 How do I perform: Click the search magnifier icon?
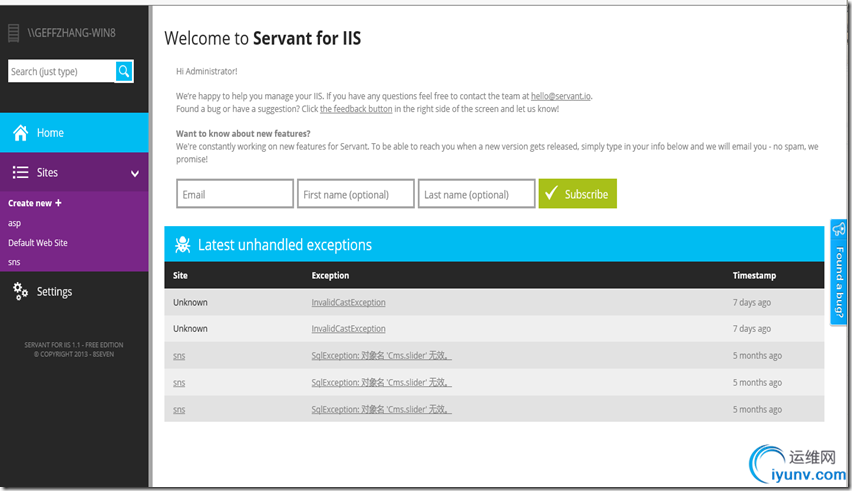click(x=124, y=71)
